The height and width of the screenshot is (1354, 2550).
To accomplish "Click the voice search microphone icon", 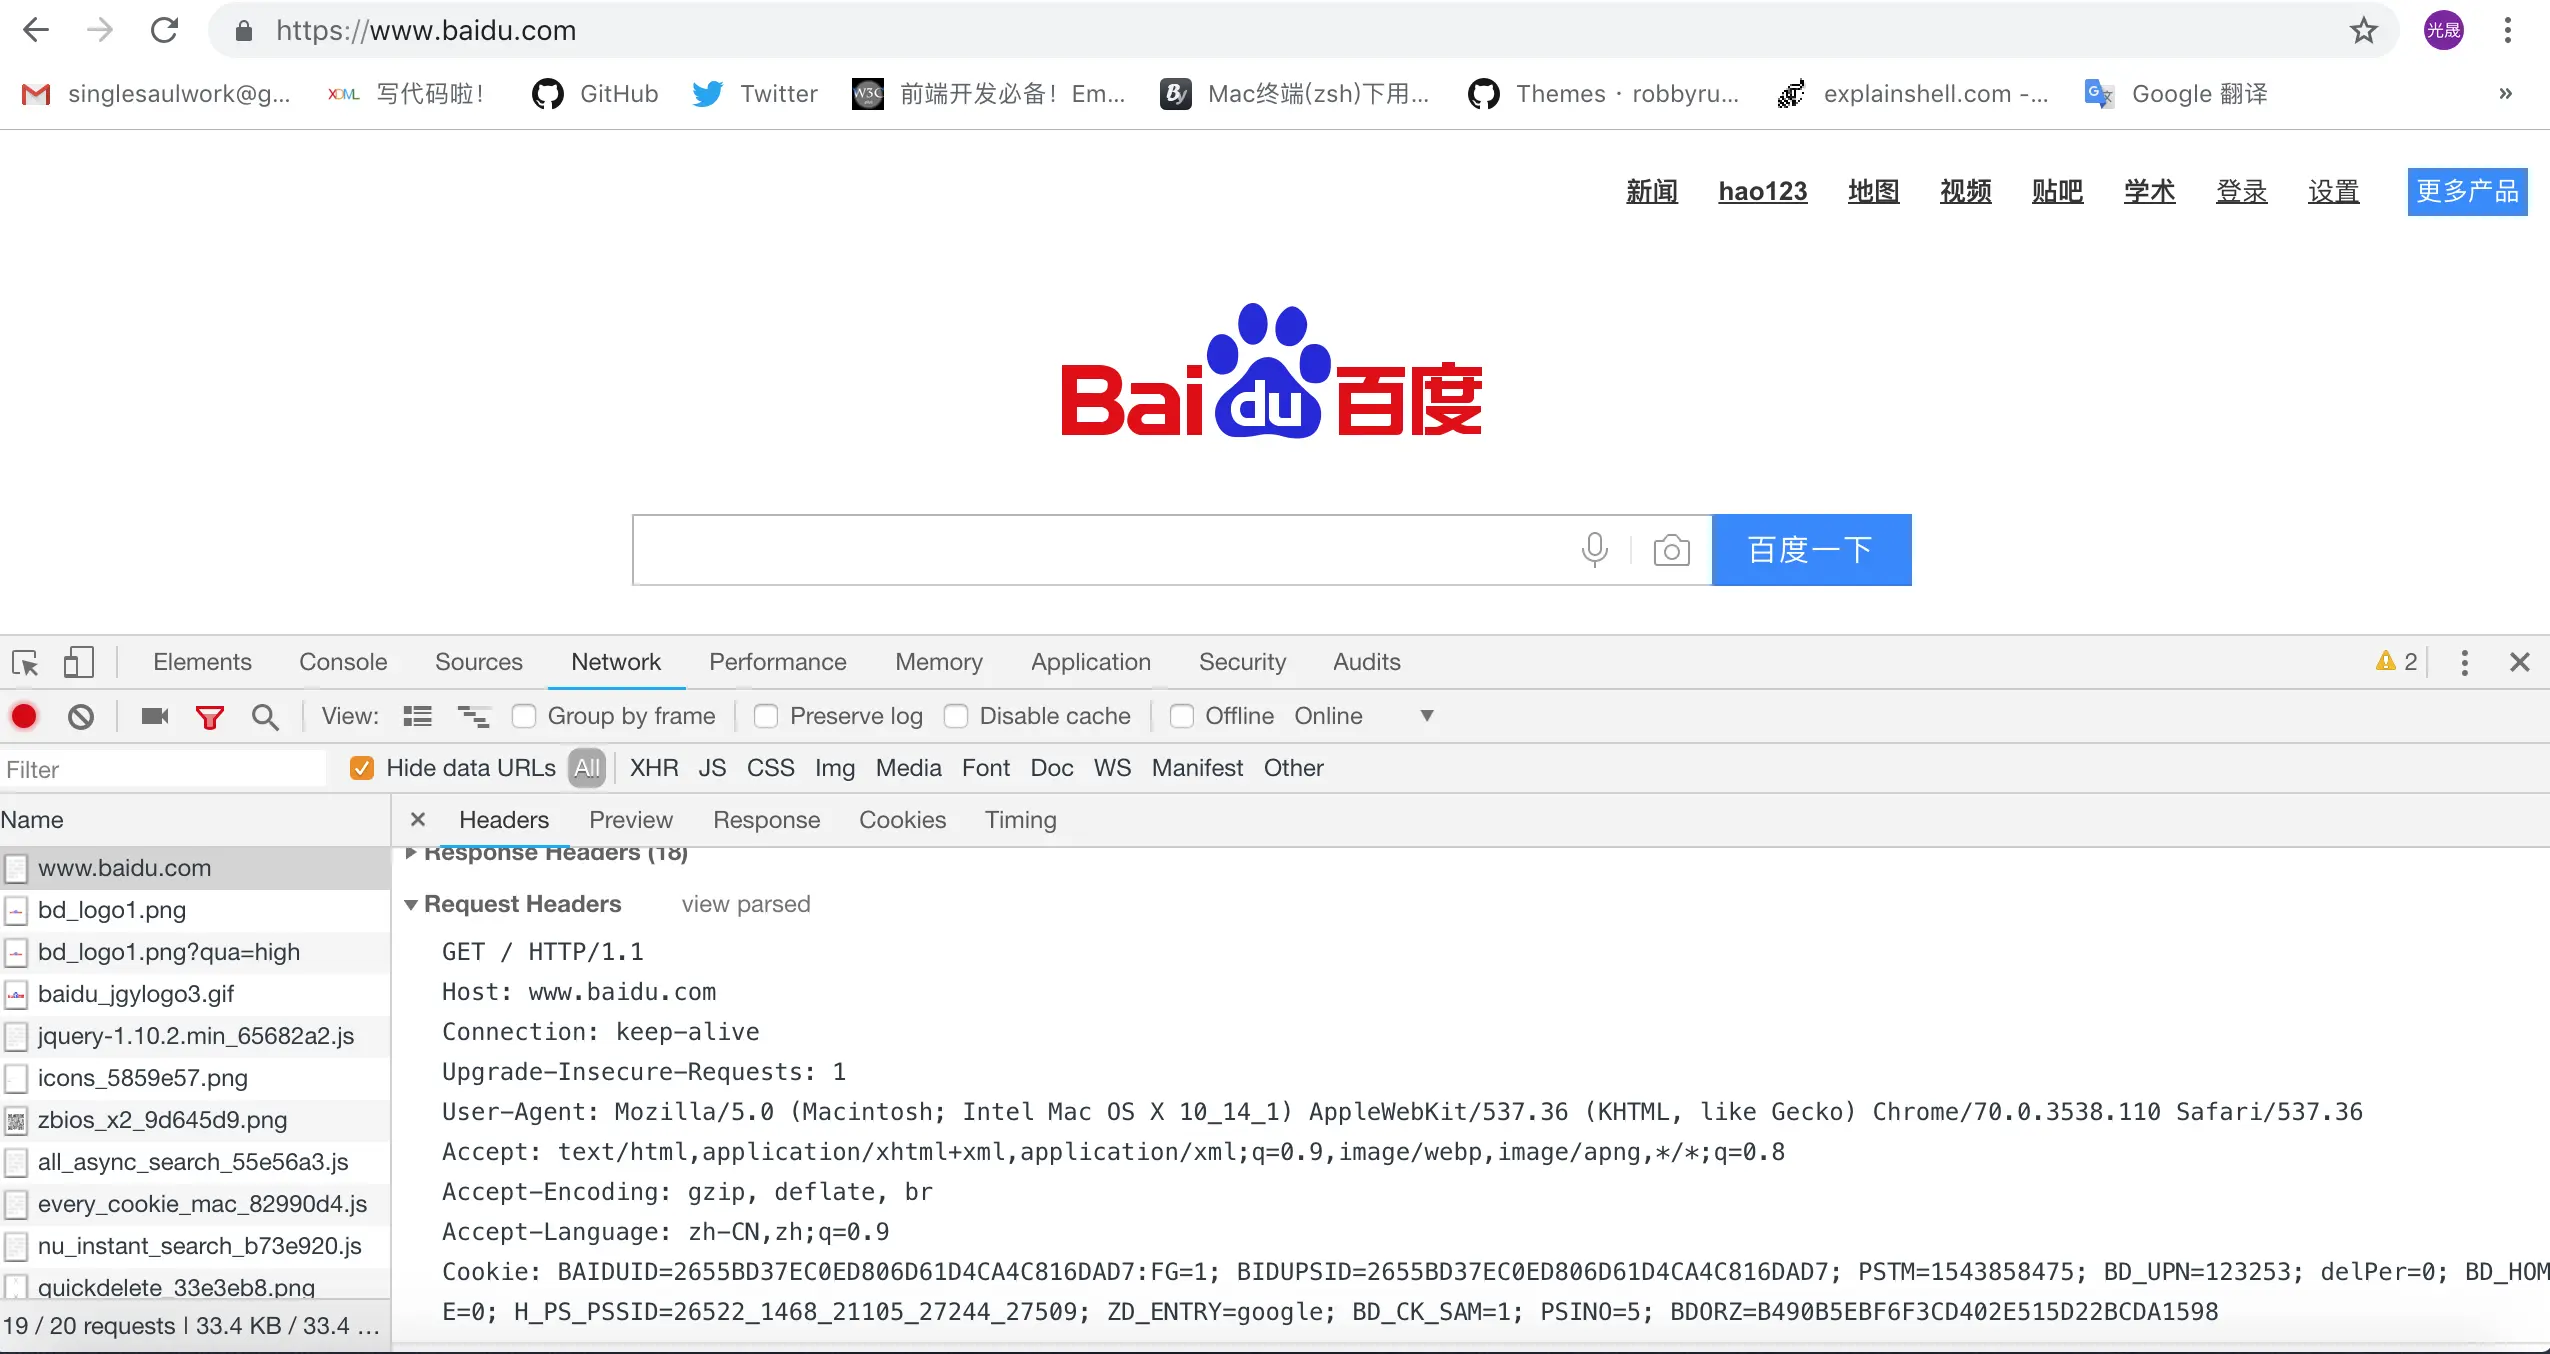I will pos(1594,550).
